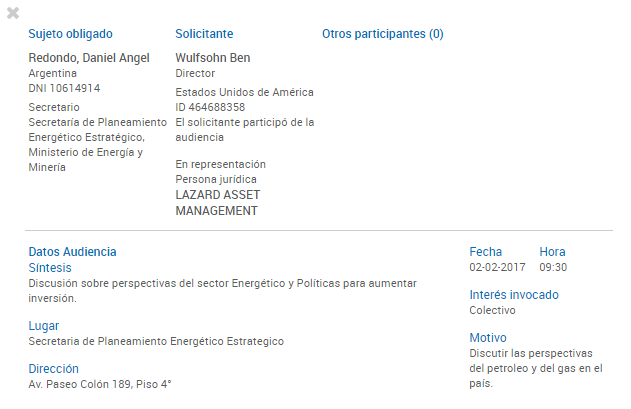
Task: Click the Síntesis label
Action: [50, 268]
